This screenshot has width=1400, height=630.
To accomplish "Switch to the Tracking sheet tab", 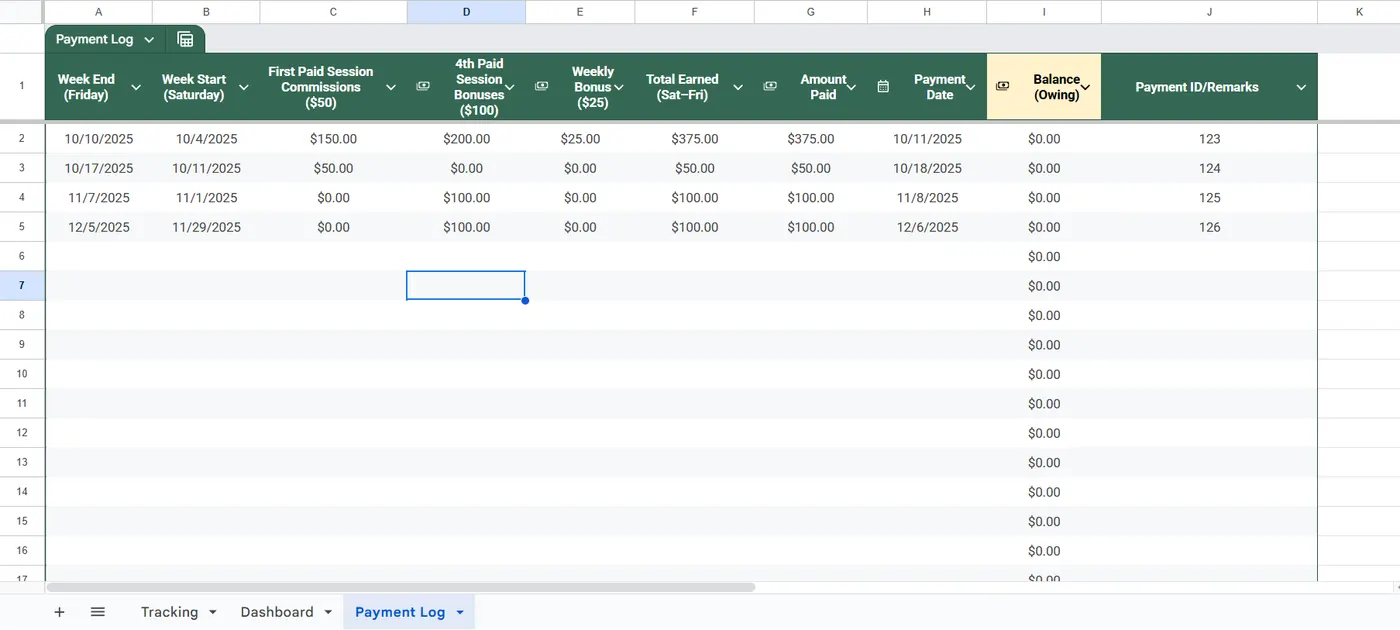I will tap(169, 612).
